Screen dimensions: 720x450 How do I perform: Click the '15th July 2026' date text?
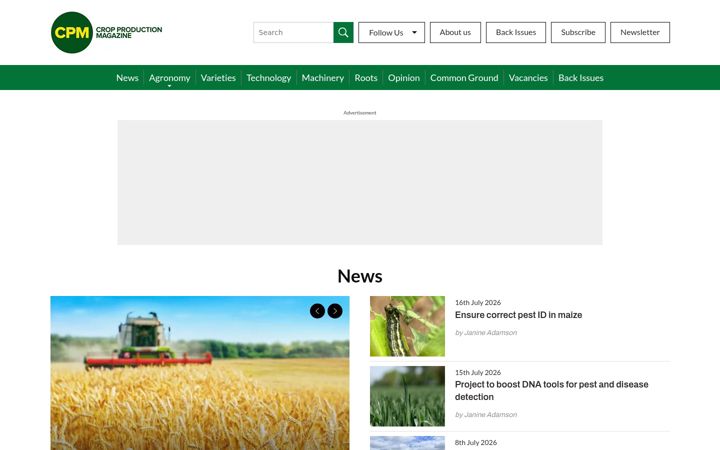478,372
